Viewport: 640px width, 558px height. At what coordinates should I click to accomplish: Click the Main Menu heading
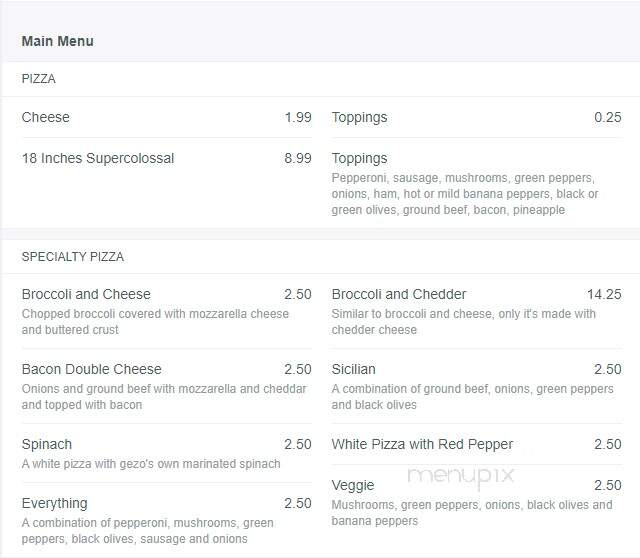pyautogui.click(x=58, y=41)
